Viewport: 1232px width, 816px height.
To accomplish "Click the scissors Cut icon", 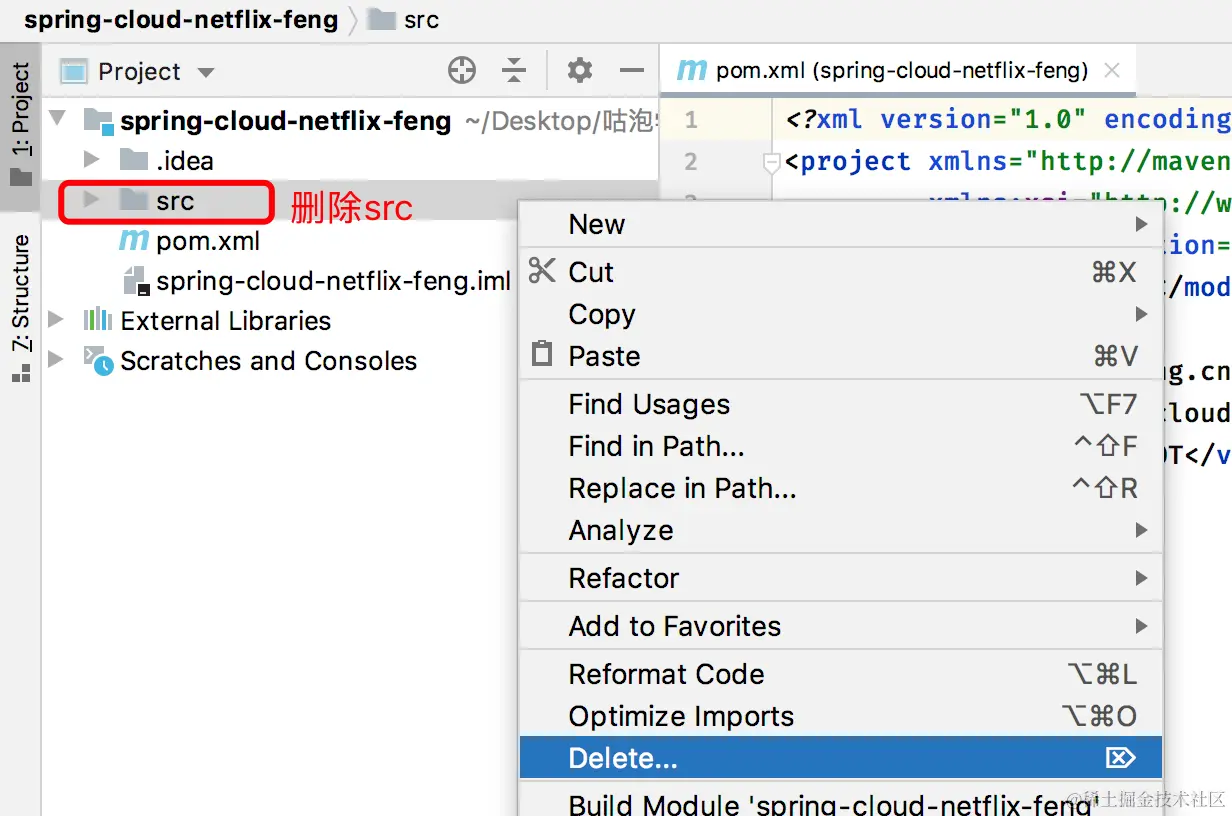I will pyautogui.click(x=542, y=272).
